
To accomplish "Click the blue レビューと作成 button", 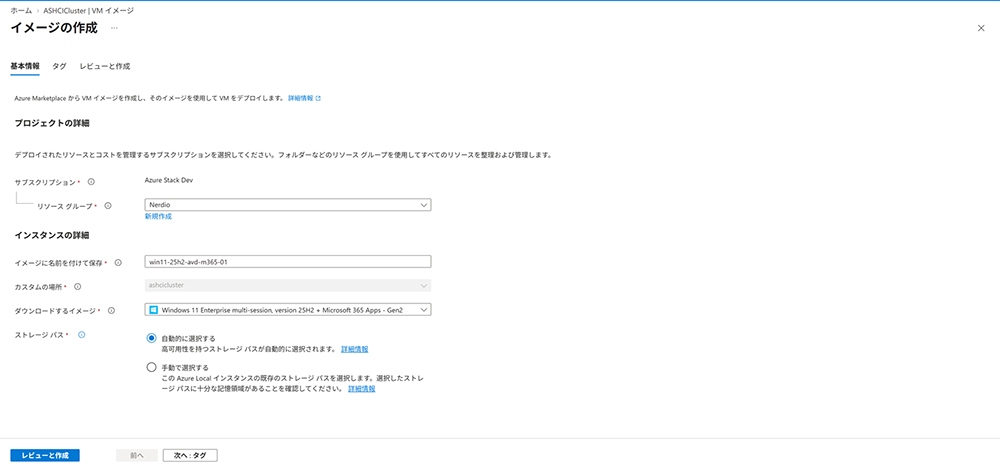I will (x=45, y=455).
